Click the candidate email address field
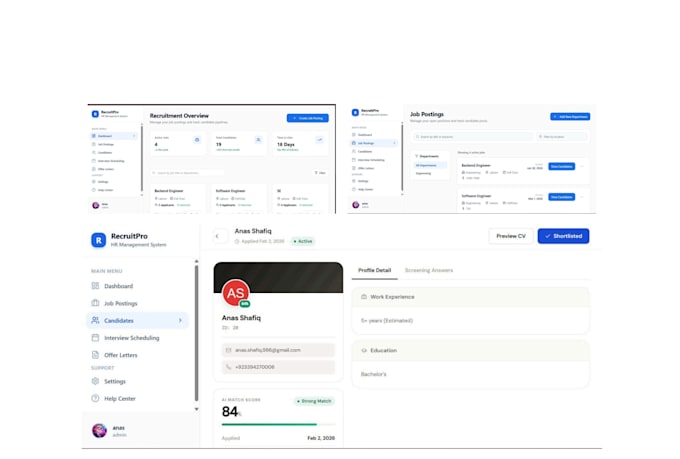Viewport: 680px width, 459px height. (278, 350)
